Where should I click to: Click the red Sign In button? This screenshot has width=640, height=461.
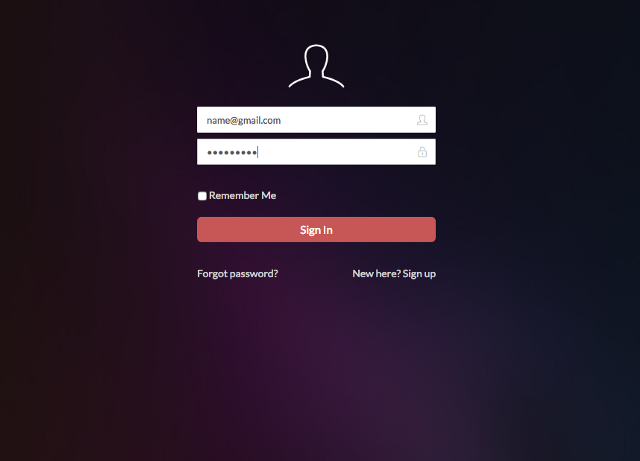click(316, 229)
